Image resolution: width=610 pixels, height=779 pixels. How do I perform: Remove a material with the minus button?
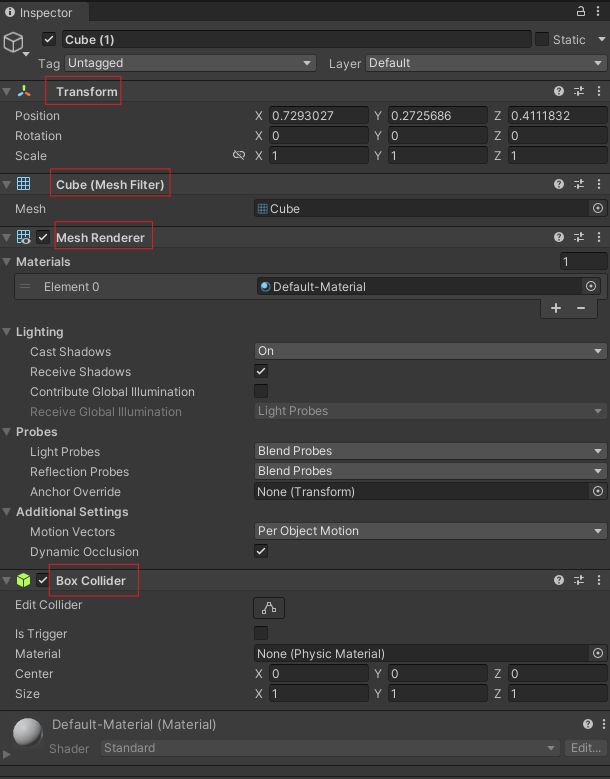click(x=581, y=308)
